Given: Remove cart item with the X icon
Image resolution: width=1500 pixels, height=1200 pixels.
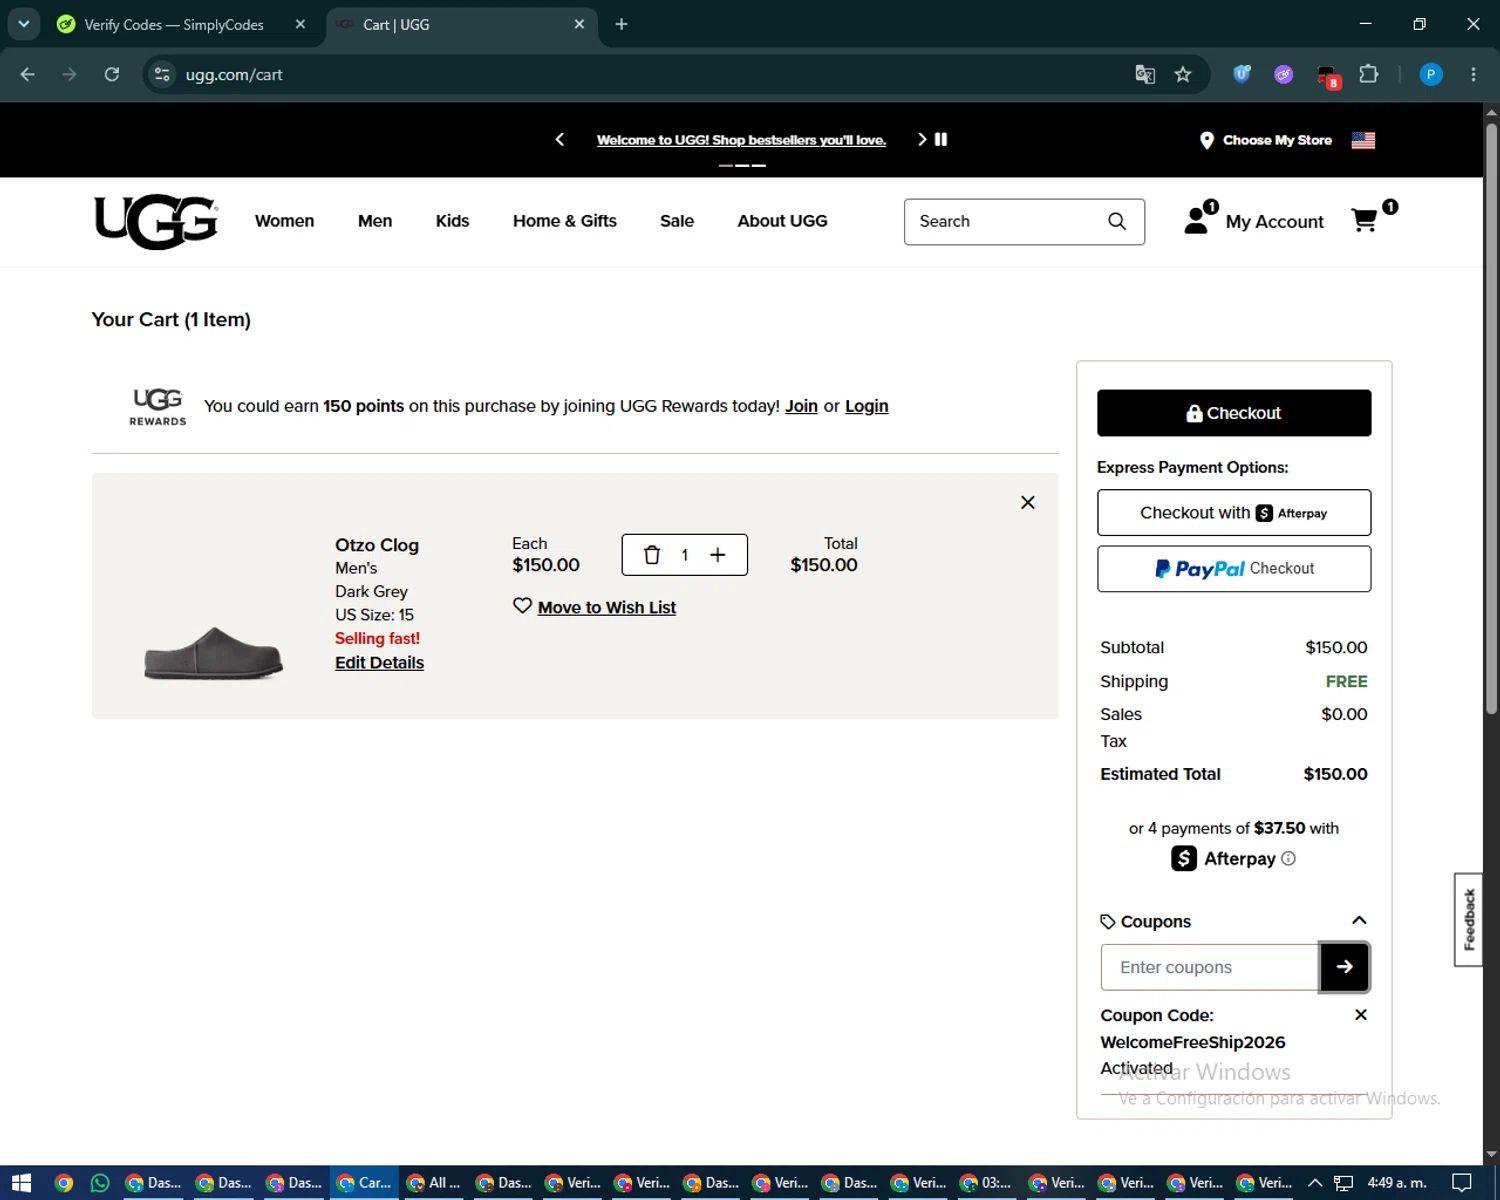Looking at the screenshot, I should point(1027,502).
